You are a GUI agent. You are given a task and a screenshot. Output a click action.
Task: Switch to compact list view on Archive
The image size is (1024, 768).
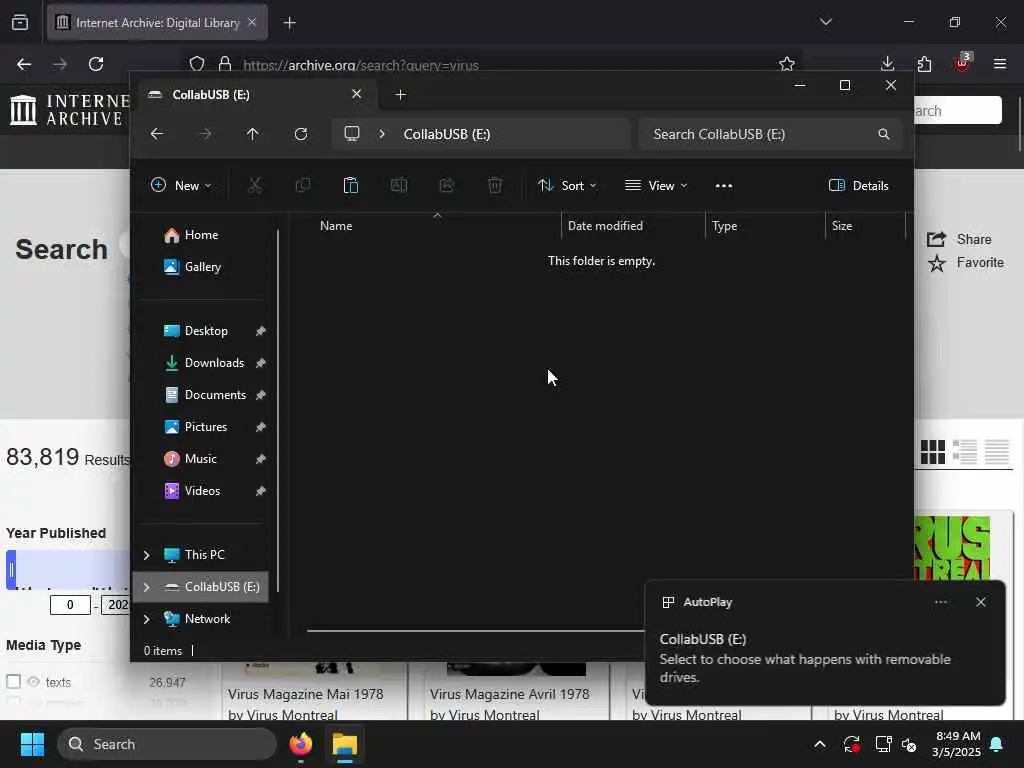tap(997, 452)
